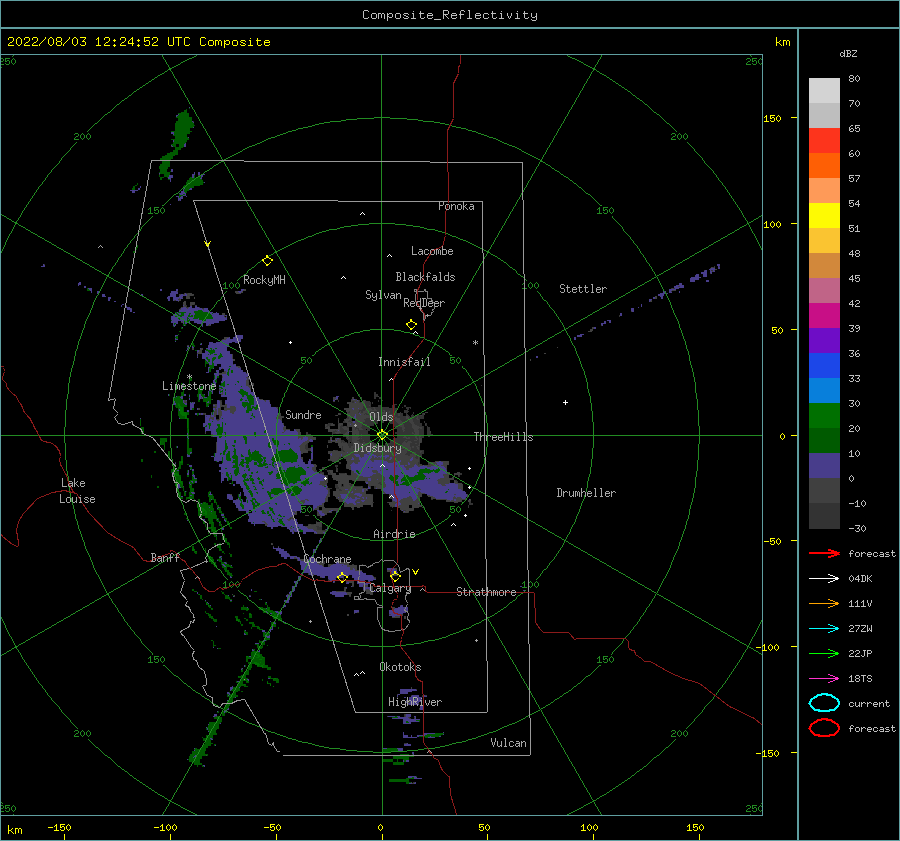Click the -150 value on bottom axis
Image resolution: width=900 pixels, height=841 pixels.
pyautogui.click(x=59, y=827)
